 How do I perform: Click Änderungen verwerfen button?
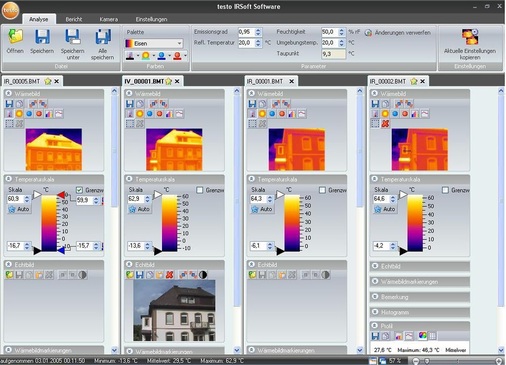(398, 33)
